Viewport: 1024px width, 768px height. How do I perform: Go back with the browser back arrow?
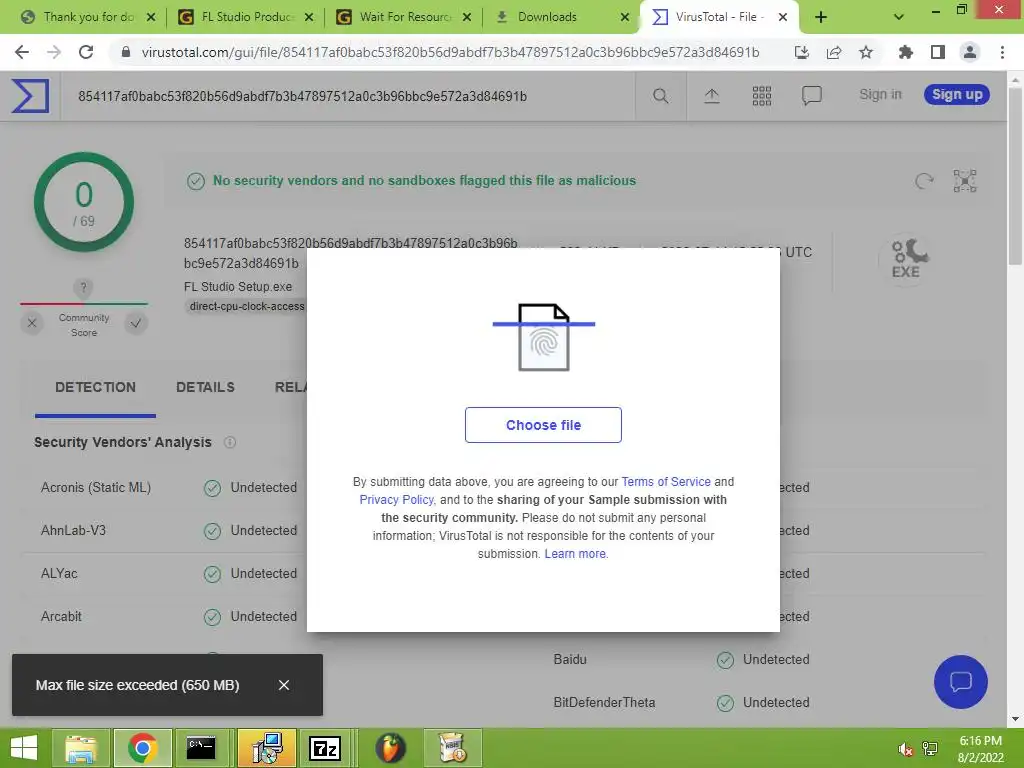[22, 52]
